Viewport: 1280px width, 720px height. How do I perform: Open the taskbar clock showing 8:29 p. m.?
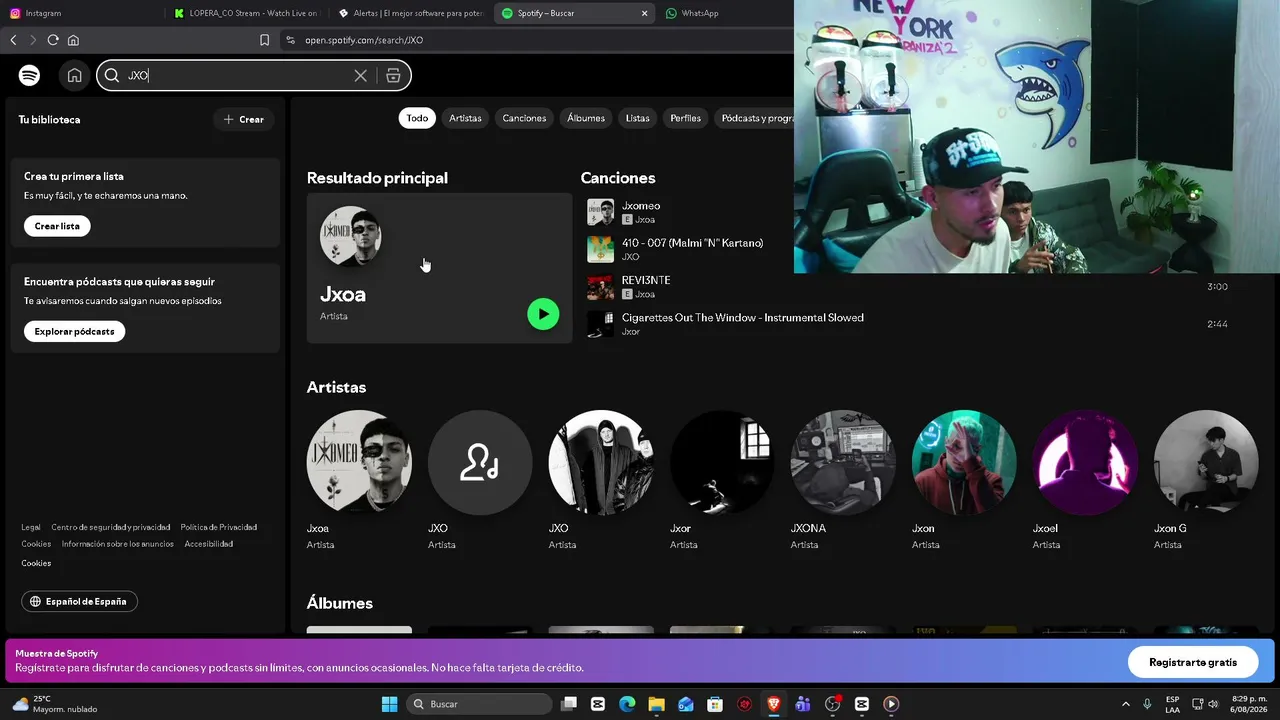point(1250,704)
